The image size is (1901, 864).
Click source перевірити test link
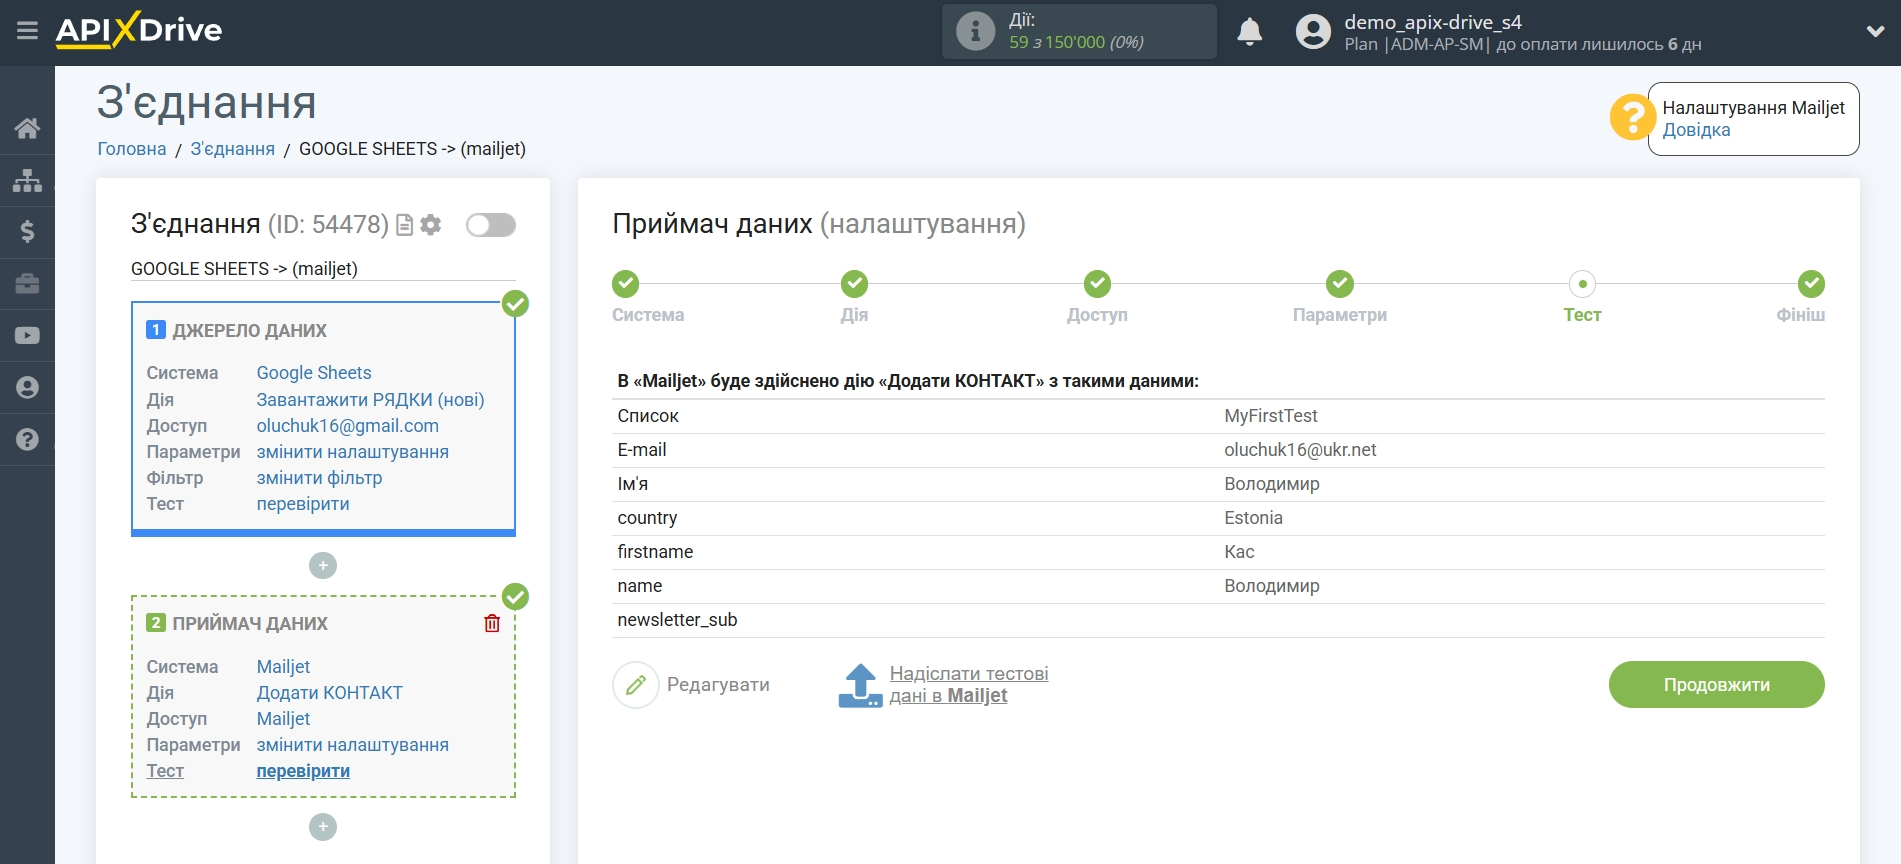click(303, 504)
